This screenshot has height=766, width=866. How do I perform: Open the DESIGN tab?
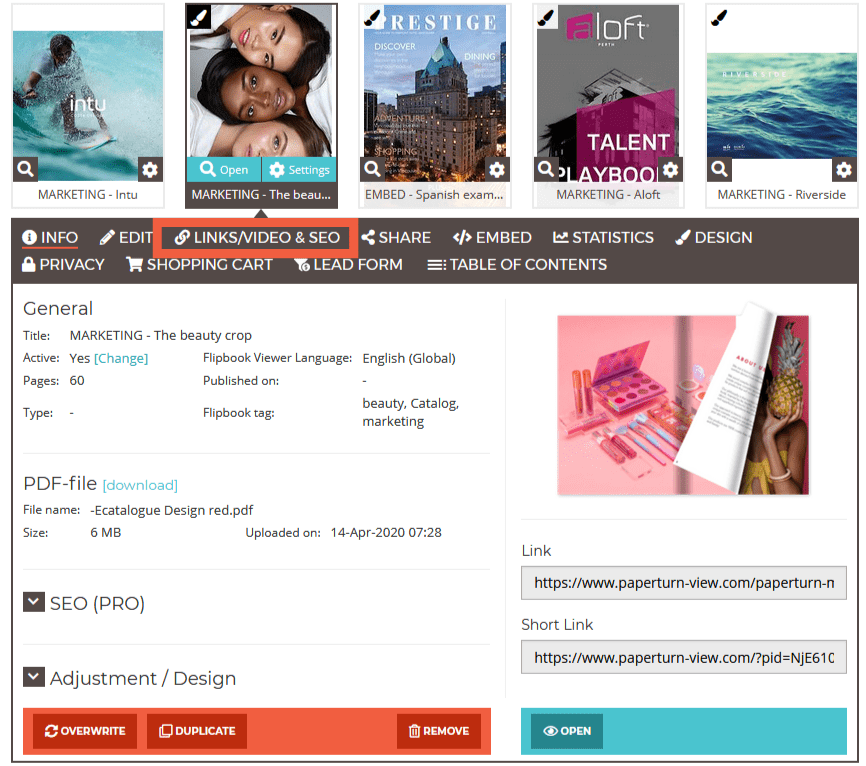[x=714, y=238]
